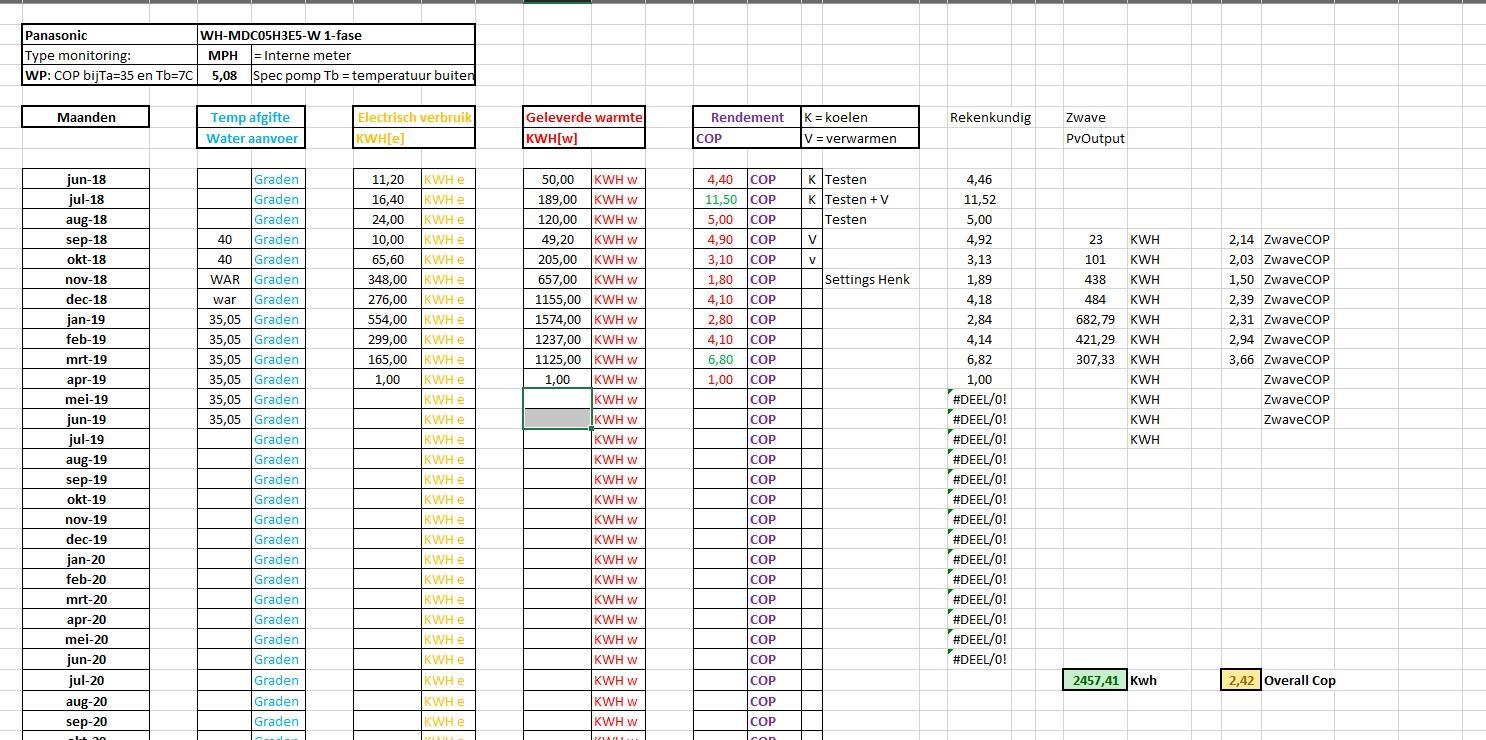Viewport: 1486px width, 740px height.
Task: Select the 11,52 Rekenkundig value
Action: click(x=980, y=199)
